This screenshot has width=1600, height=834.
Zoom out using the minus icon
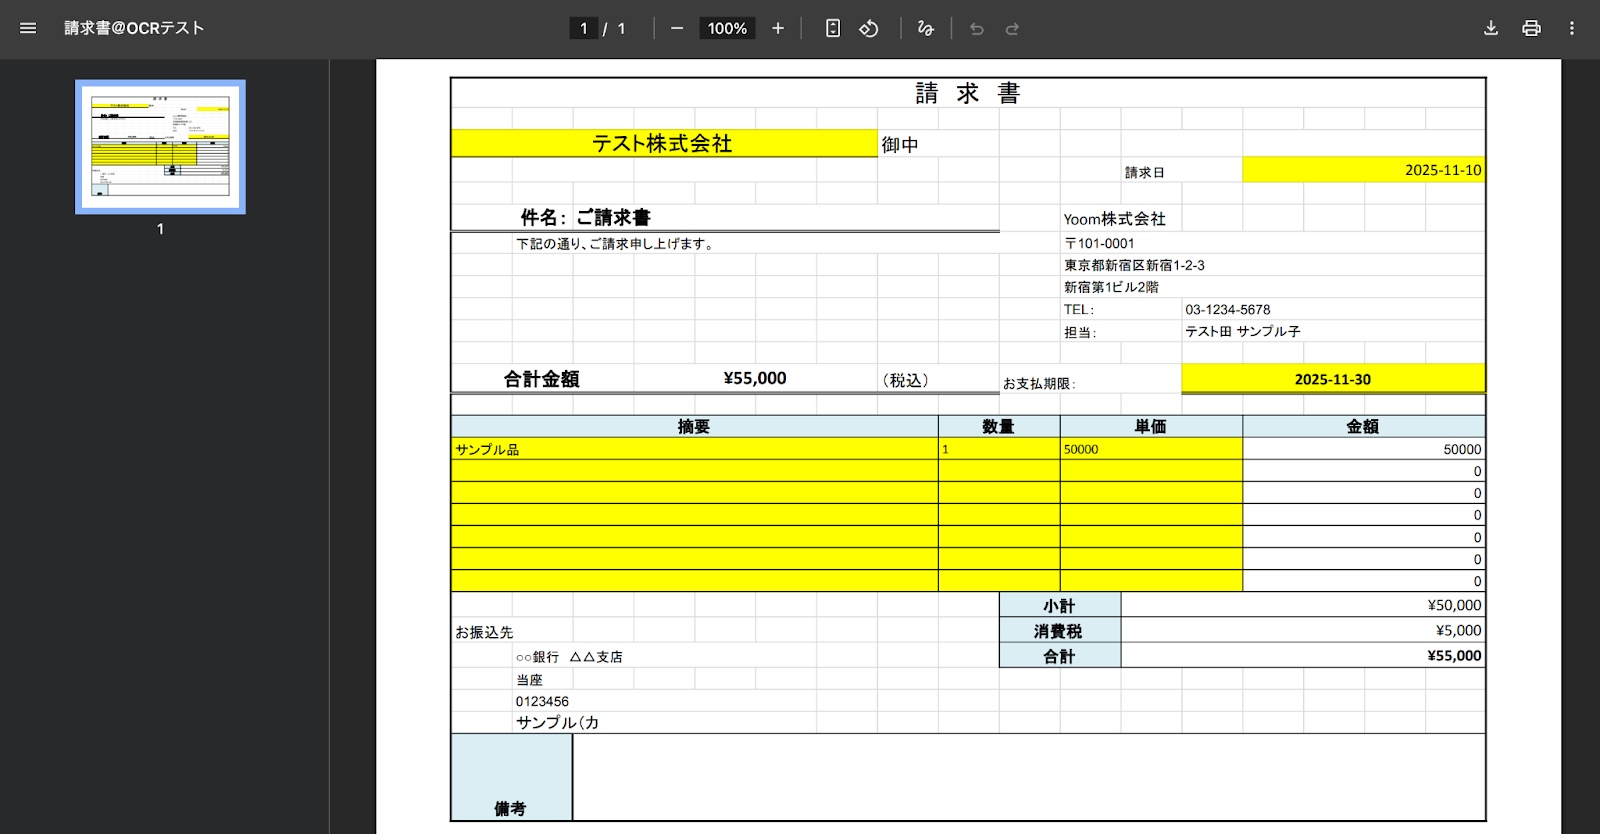[x=677, y=28]
